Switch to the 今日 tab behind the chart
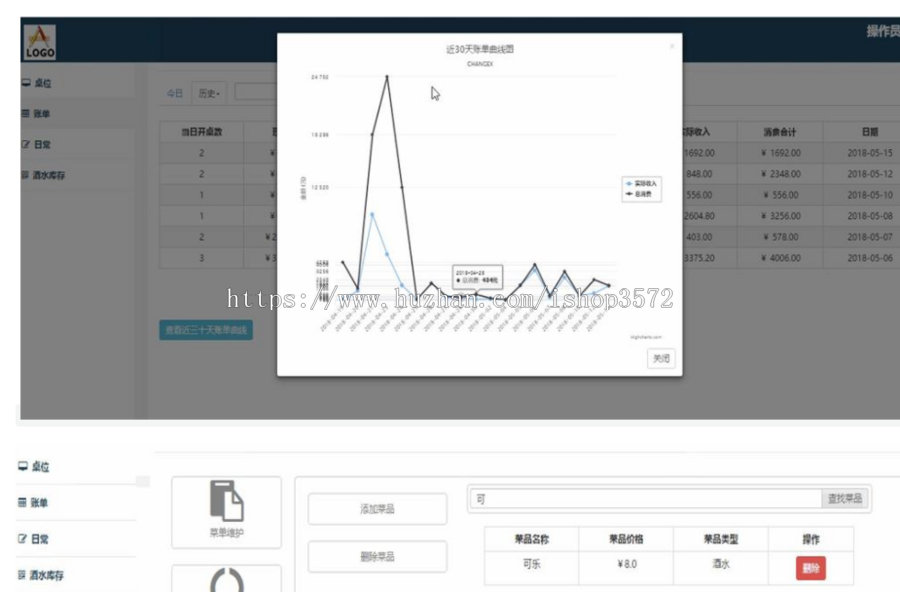 click(174, 93)
